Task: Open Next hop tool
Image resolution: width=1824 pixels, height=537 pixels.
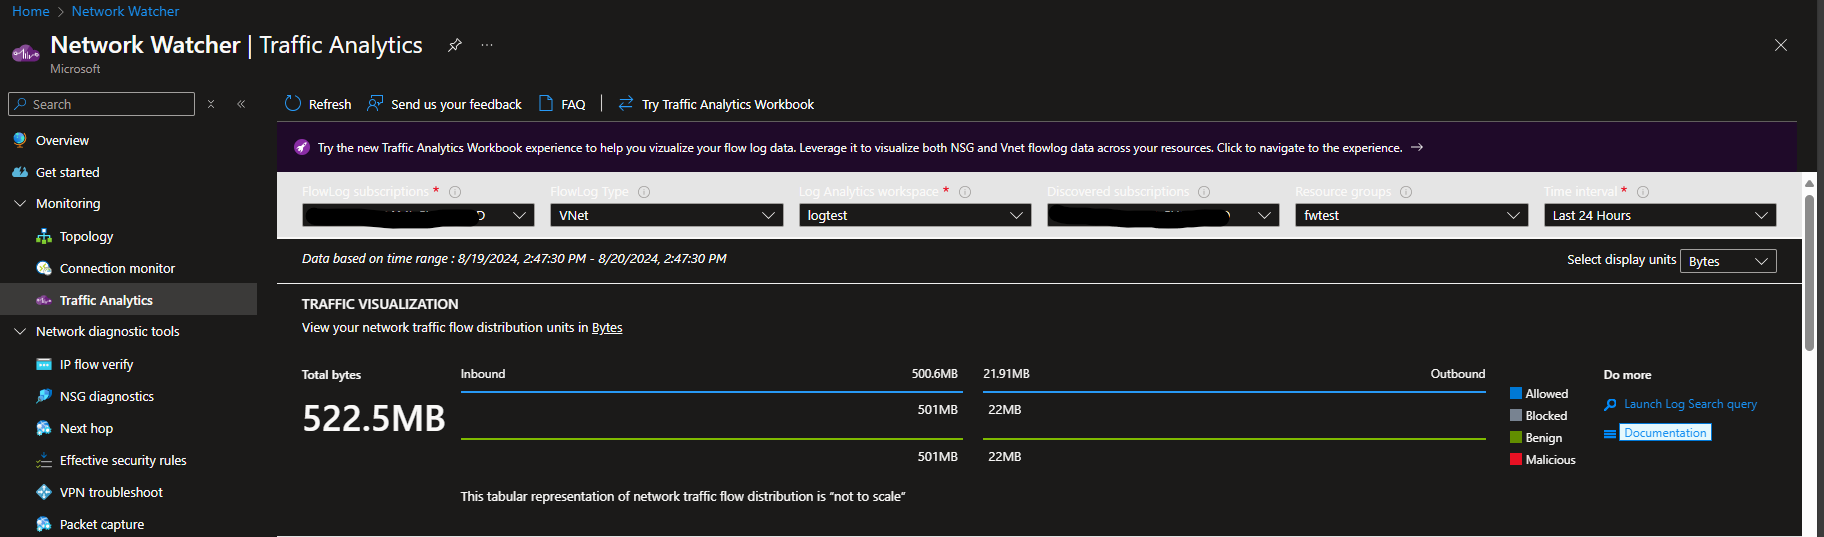Action: [x=86, y=428]
